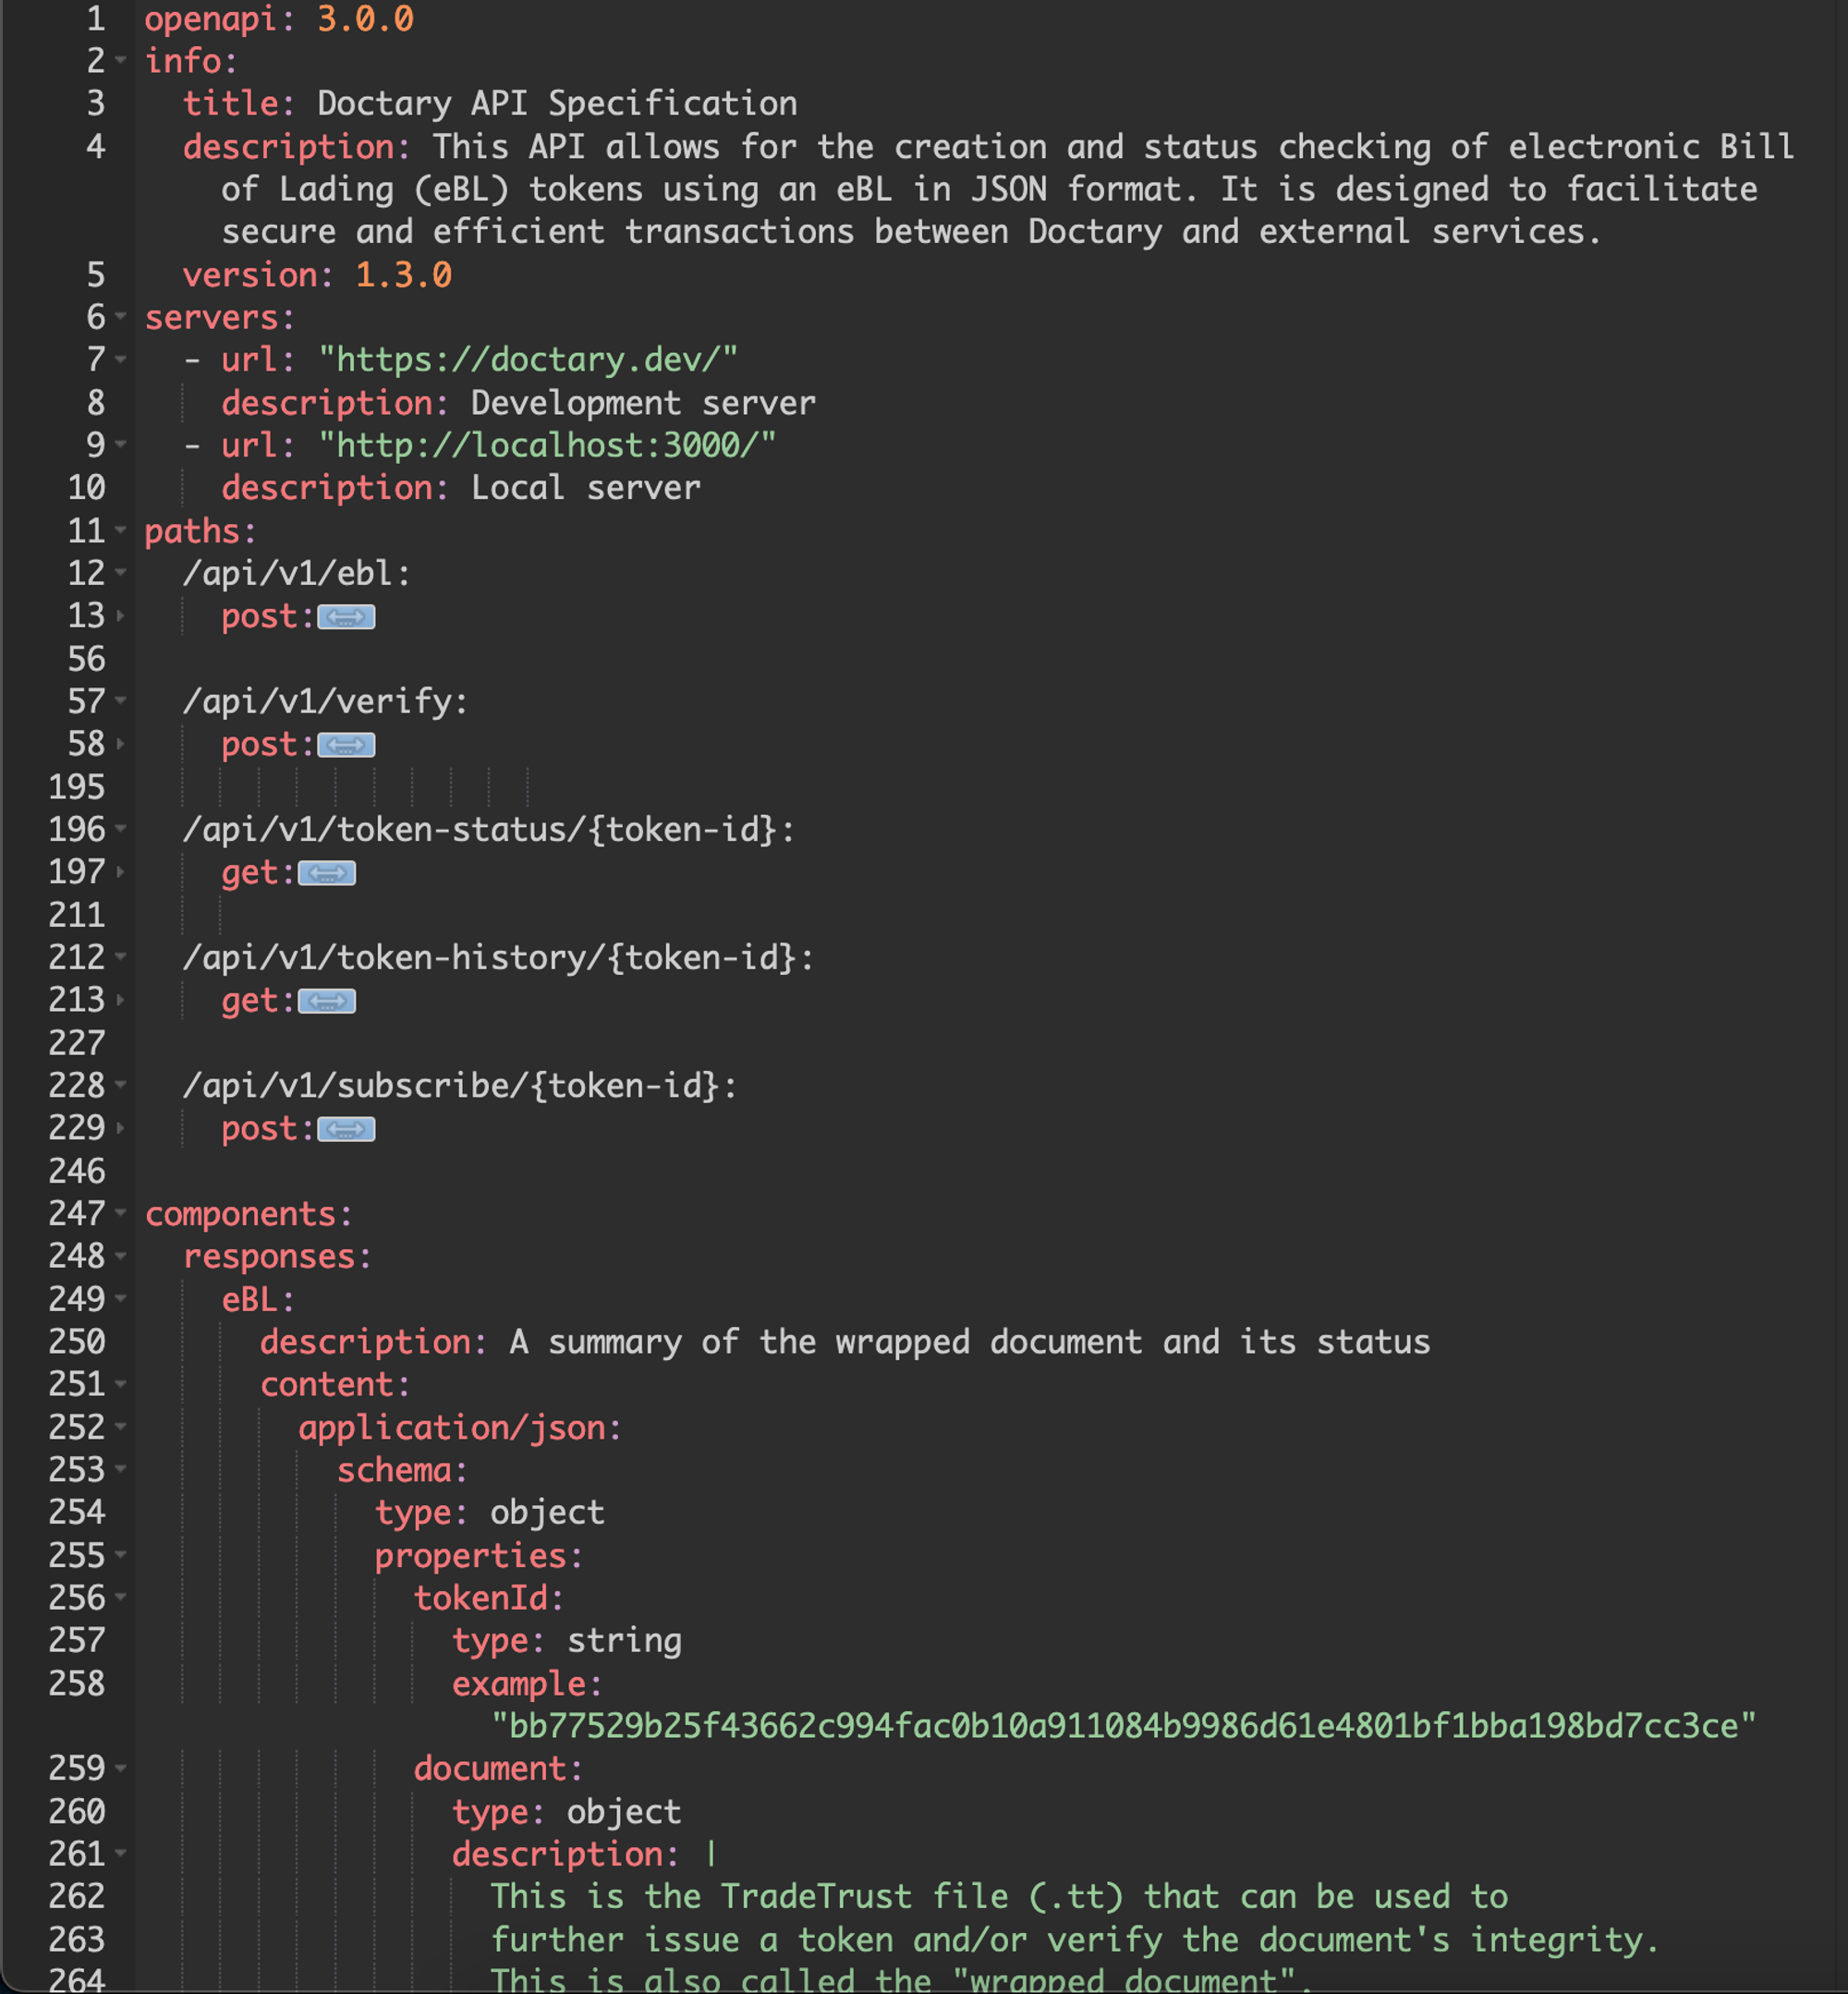Collapse multiline description at line 261
This screenshot has height=1994, width=1848.
[x=121, y=1852]
